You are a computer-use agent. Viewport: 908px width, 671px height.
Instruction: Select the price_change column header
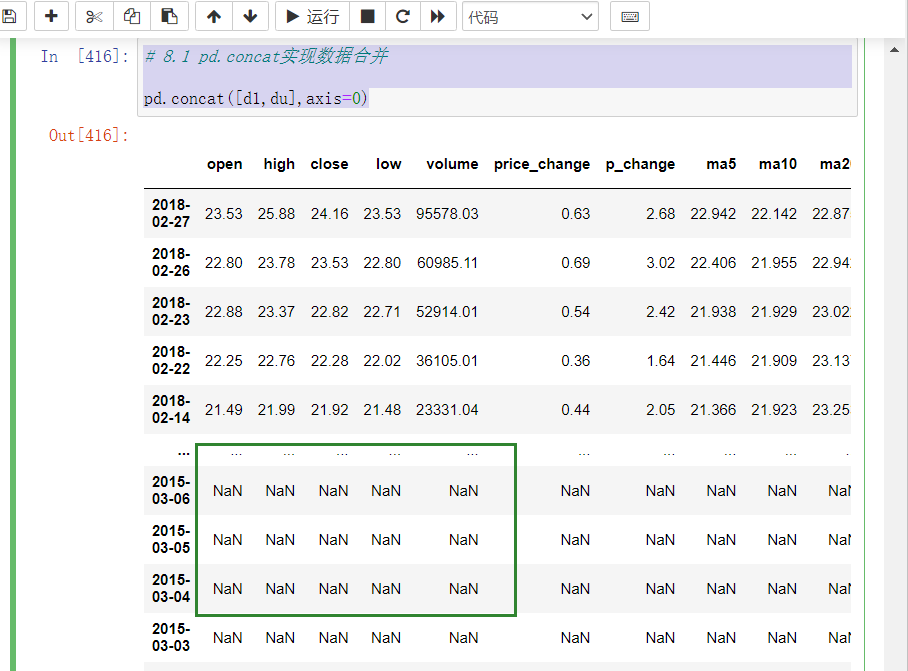[x=542, y=164]
